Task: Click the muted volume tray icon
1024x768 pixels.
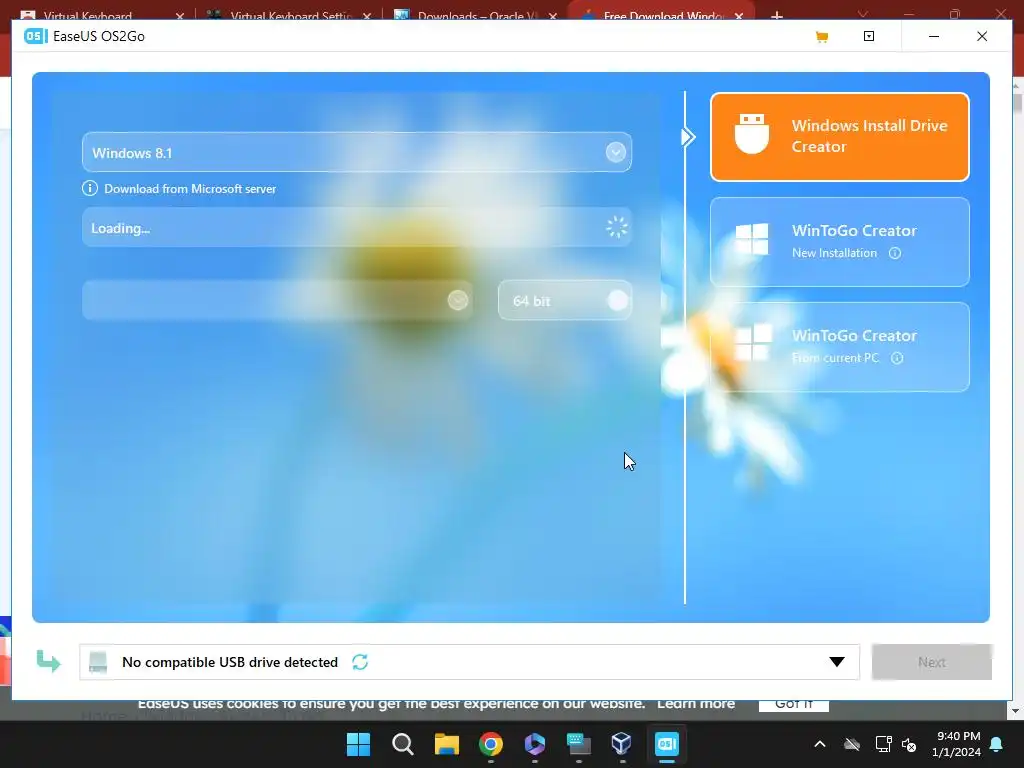Action: pyautogui.click(x=909, y=744)
